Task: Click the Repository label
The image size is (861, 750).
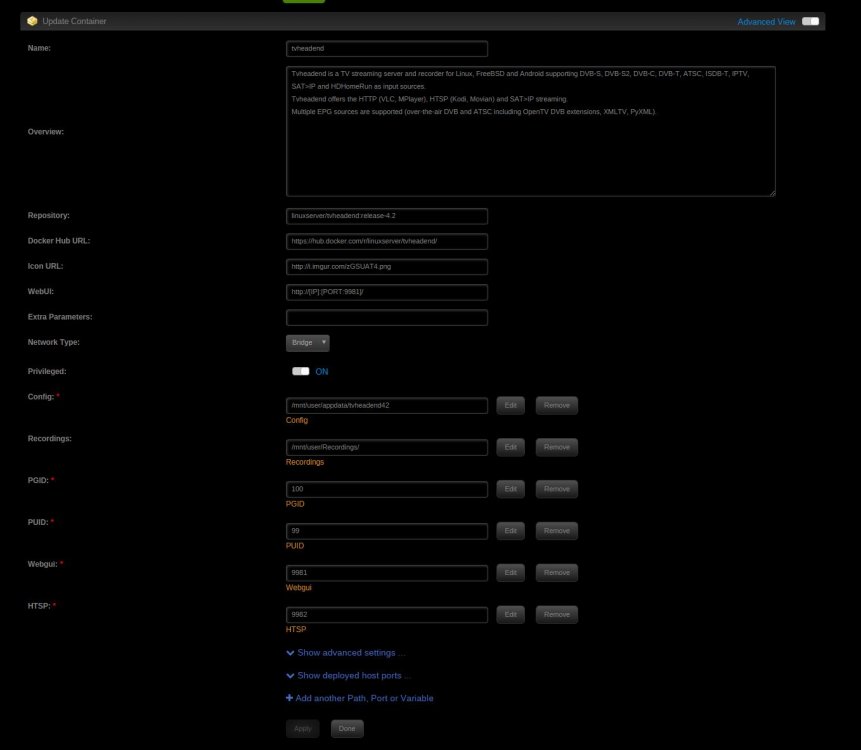Action: pos(48,215)
